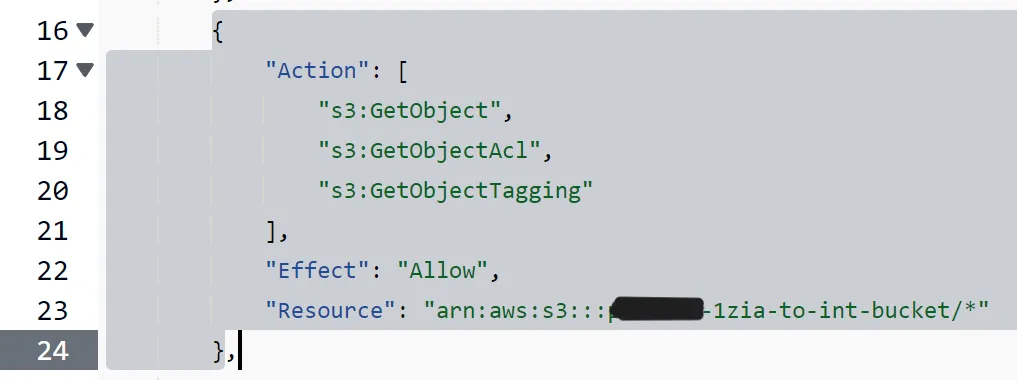Place cursor in "s3:GetObjectTagging" string
Image resolution: width=1017 pixels, height=380 pixels.
click(455, 191)
